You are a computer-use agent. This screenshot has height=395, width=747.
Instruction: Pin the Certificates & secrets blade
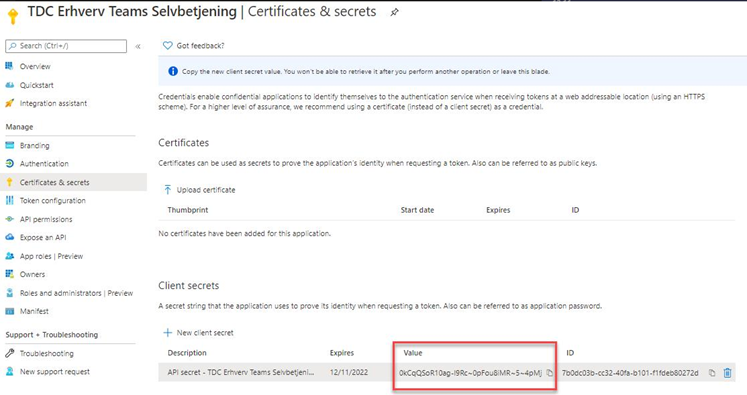point(394,13)
